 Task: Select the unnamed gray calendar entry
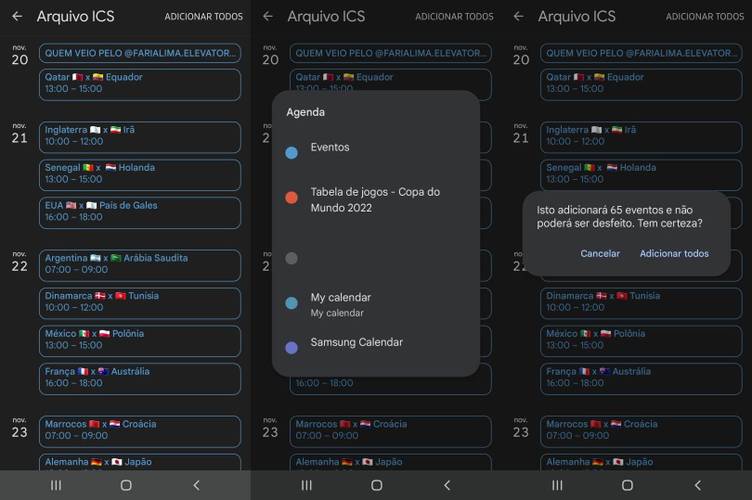376,258
